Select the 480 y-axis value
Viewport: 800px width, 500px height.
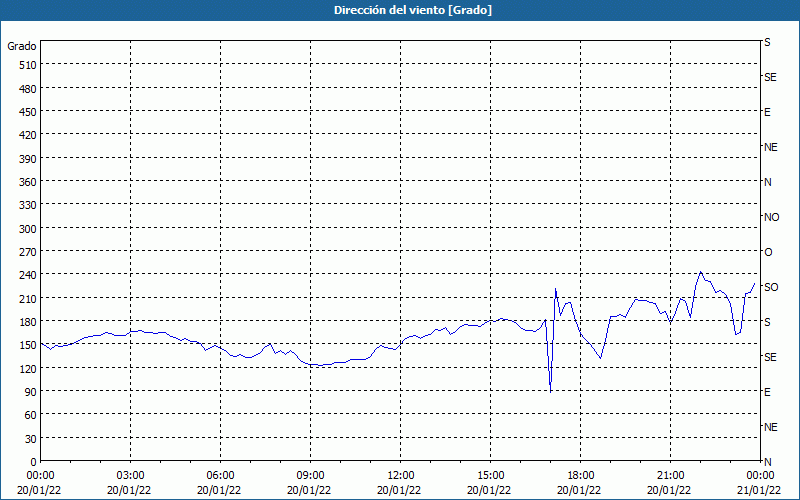pyautogui.click(x=29, y=89)
